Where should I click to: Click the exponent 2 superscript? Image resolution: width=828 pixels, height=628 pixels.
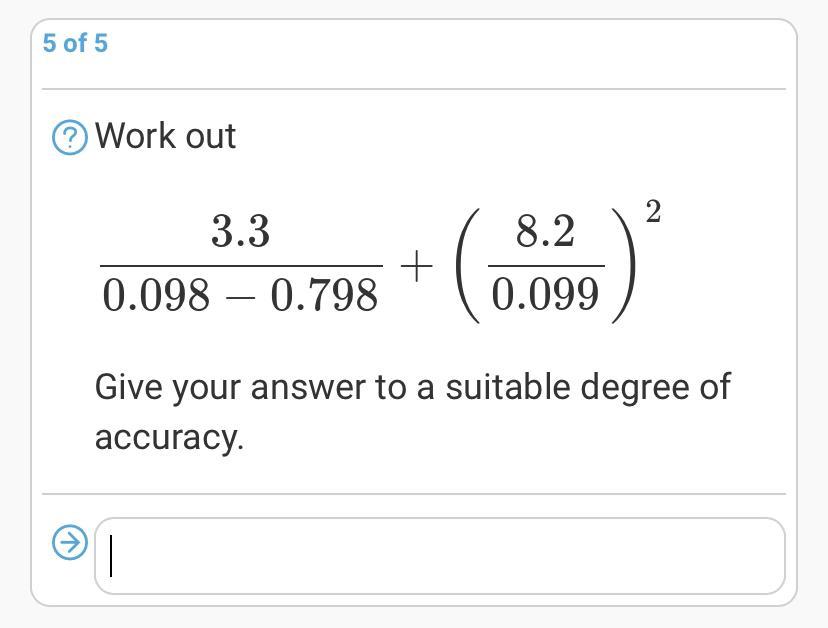(x=653, y=211)
